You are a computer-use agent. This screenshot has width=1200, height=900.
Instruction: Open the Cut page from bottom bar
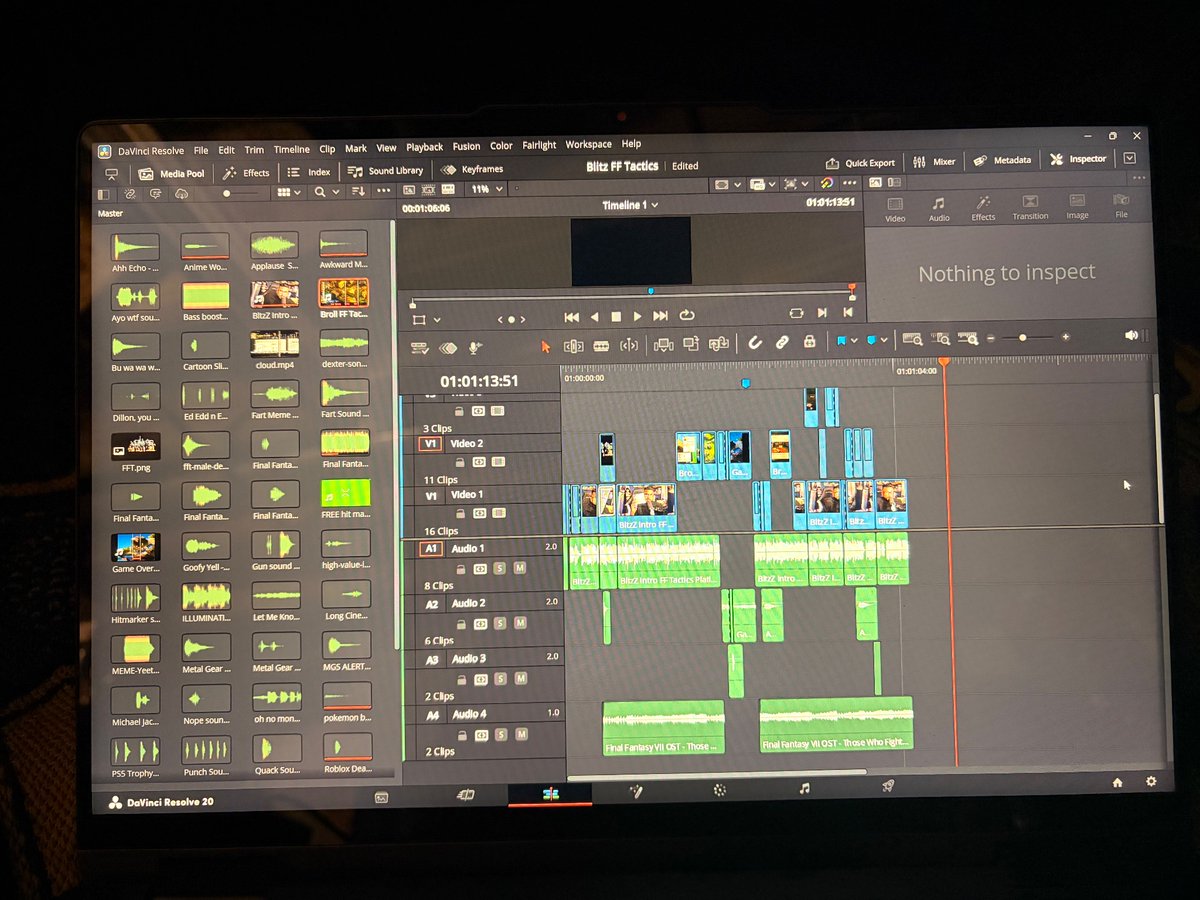point(464,795)
